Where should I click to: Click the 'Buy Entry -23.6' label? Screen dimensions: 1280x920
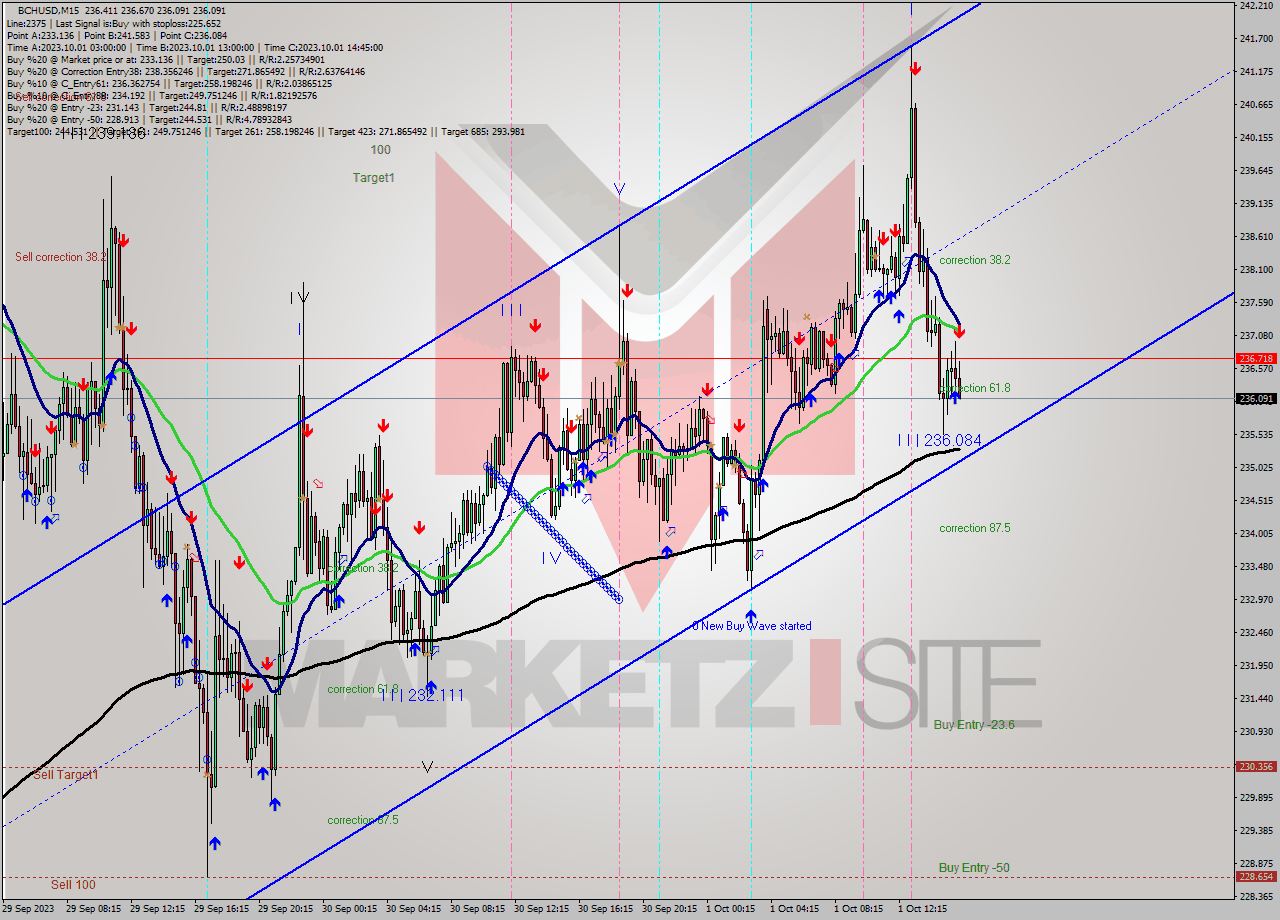(x=974, y=724)
